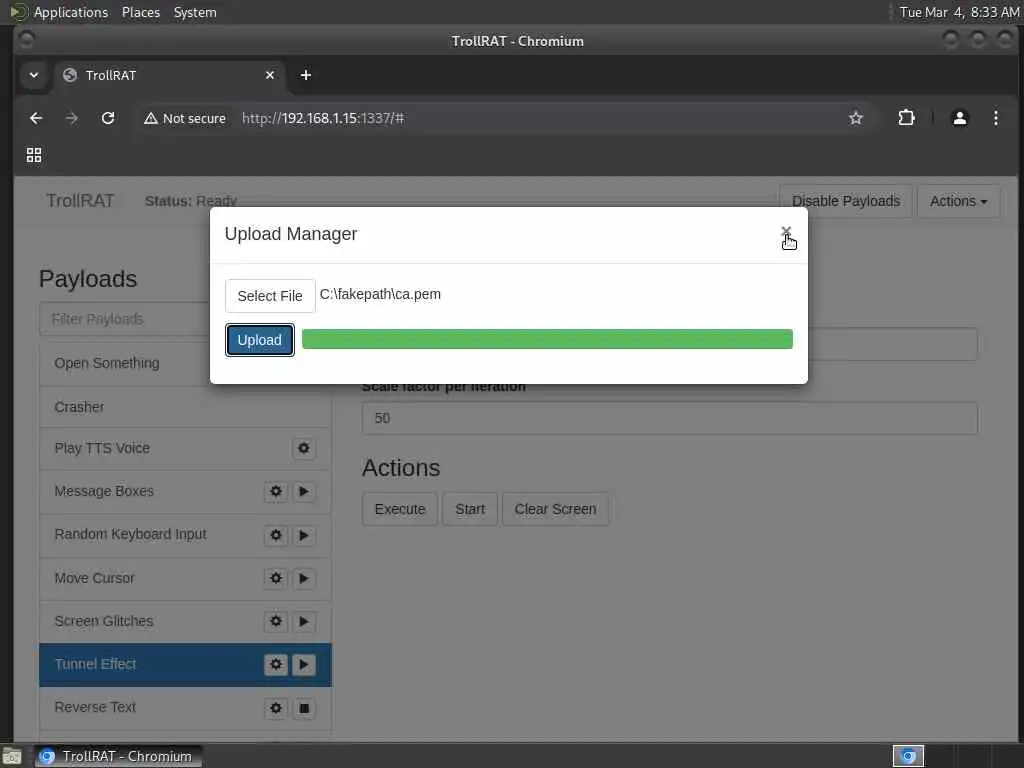Screen dimensions: 1024x768
Task: Click the C:\fakepath\ca.pem file name text
Action: (x=380, y=294)
